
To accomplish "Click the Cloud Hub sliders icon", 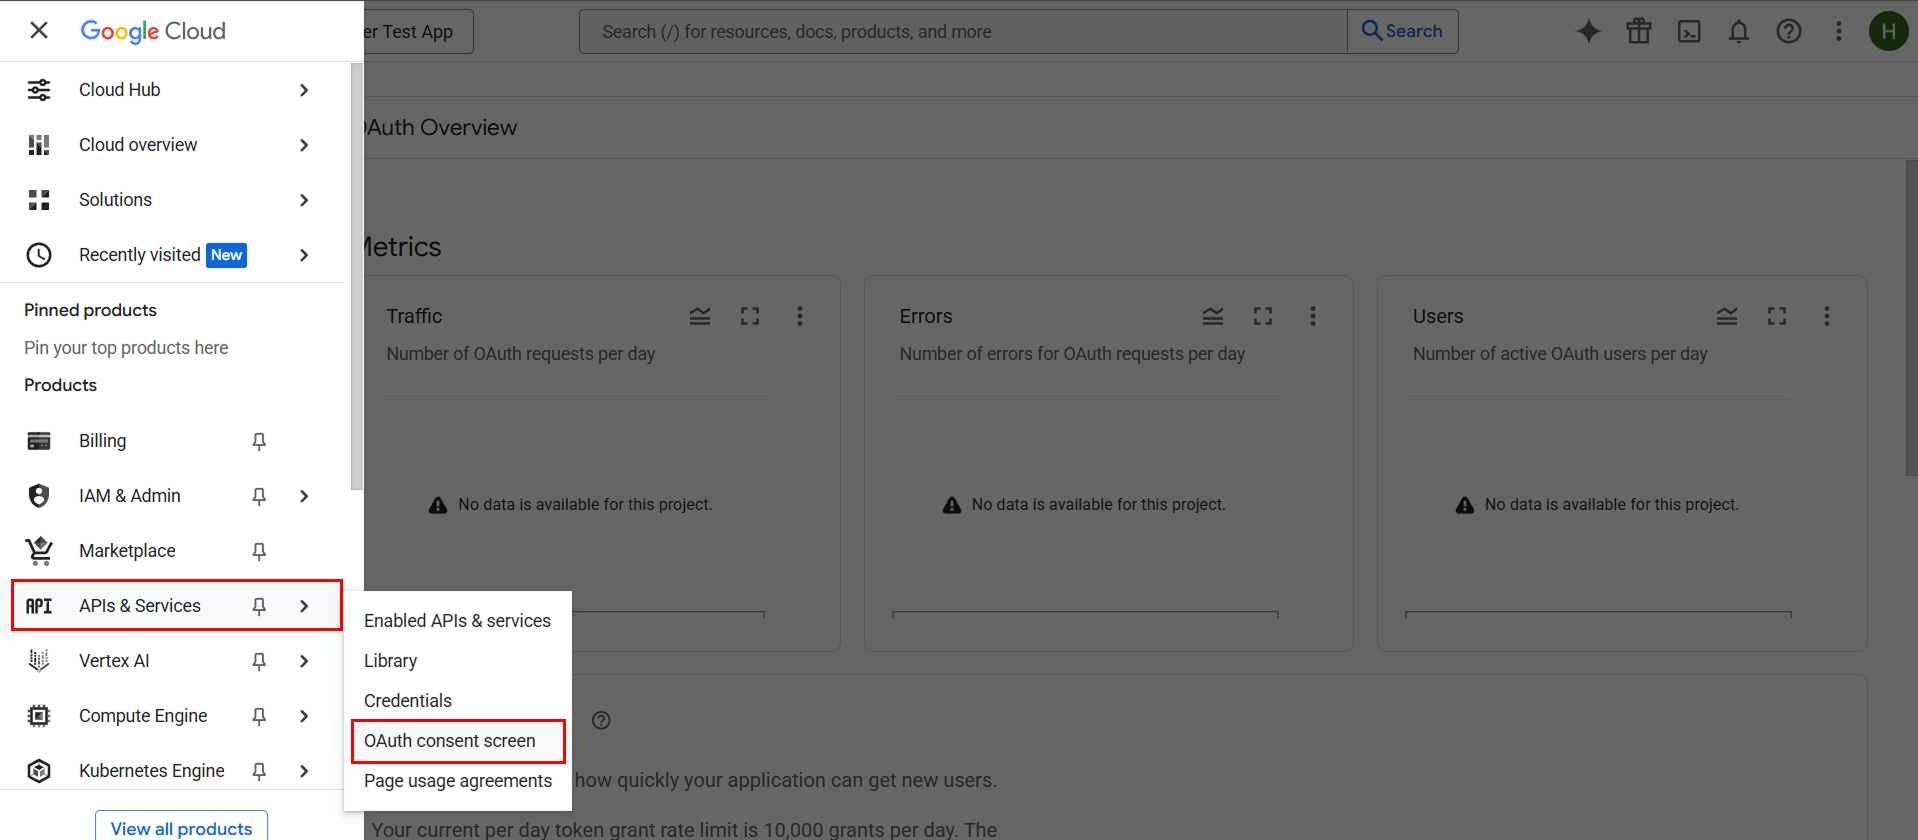I will [39, 90].
